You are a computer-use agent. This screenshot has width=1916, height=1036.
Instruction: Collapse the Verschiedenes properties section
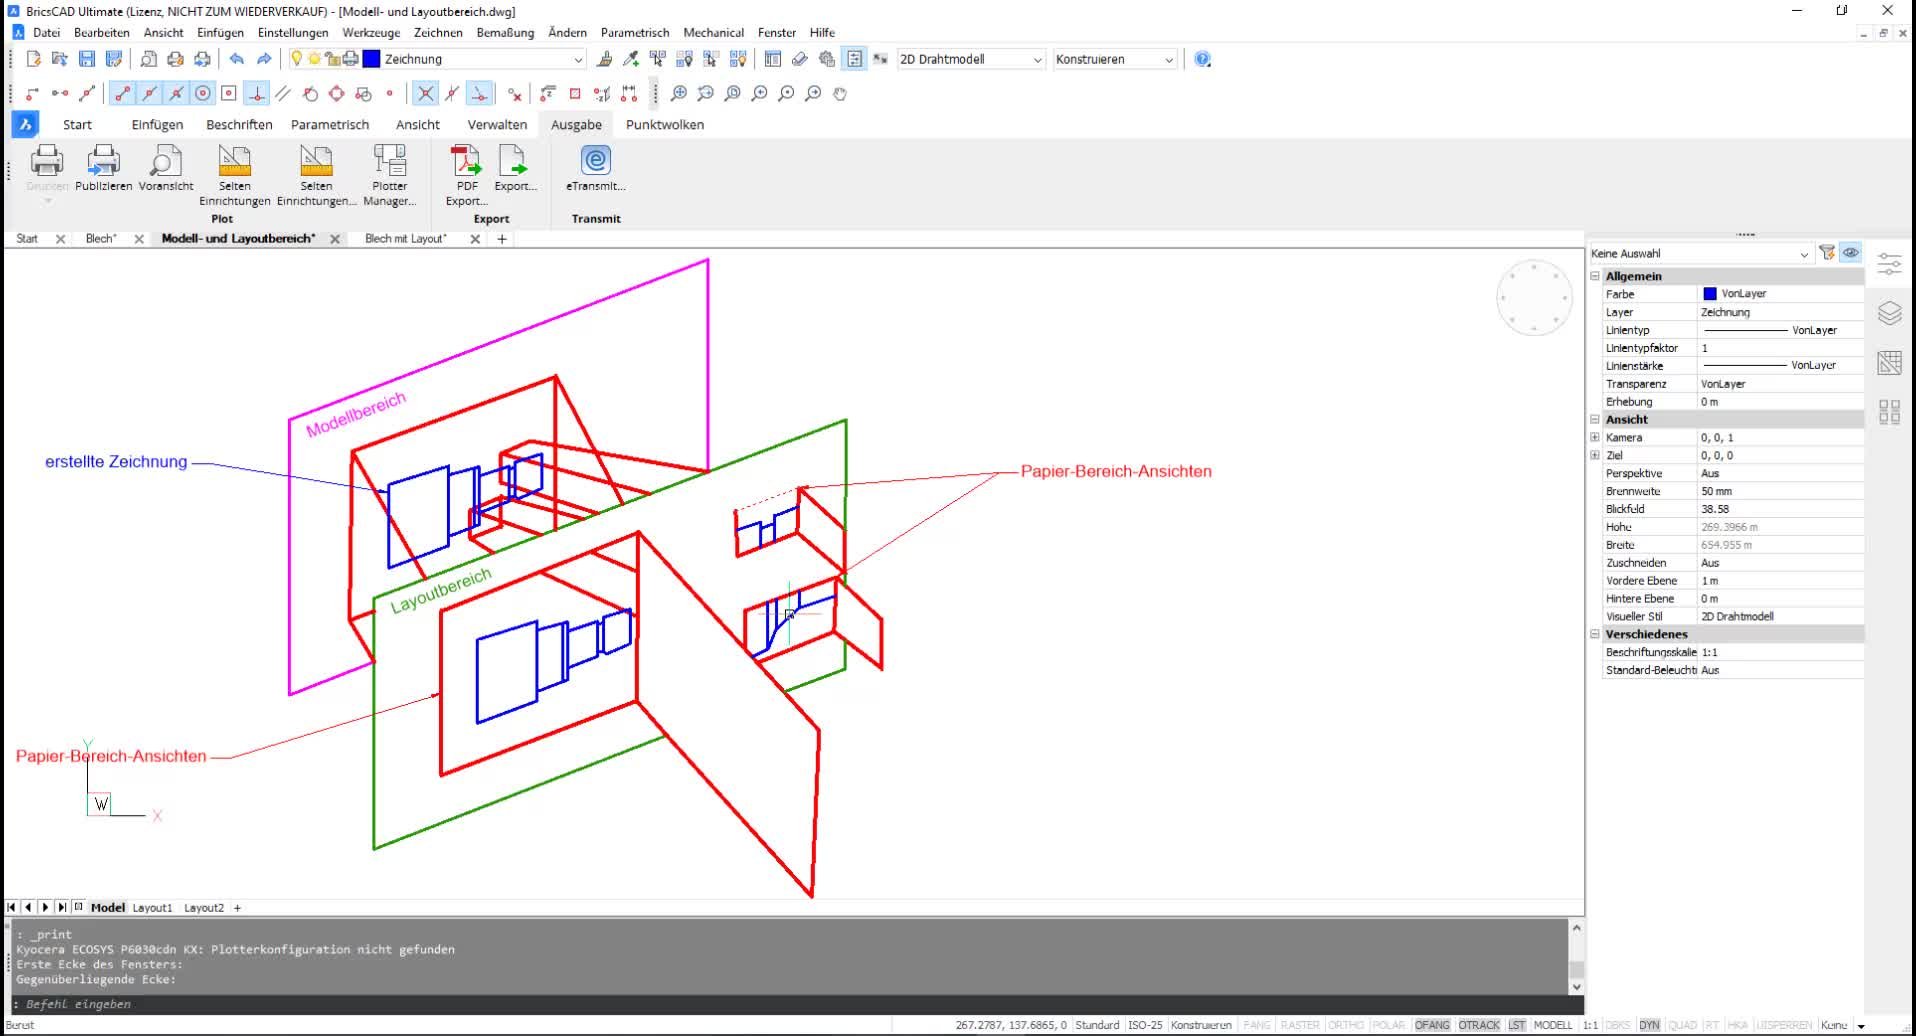[x=1595, y=634]
